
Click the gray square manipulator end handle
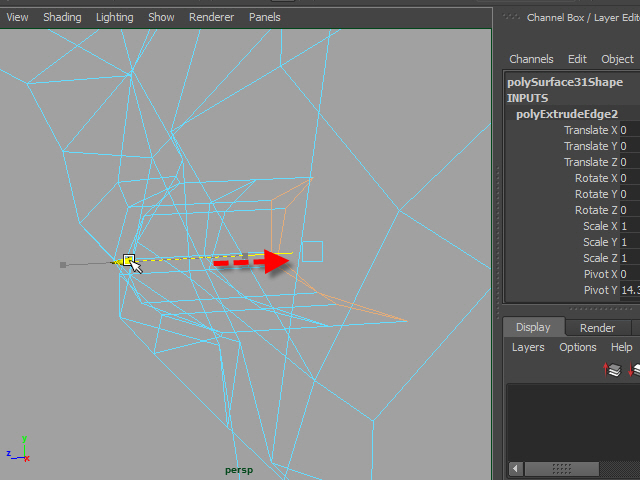tap(63, 265)
